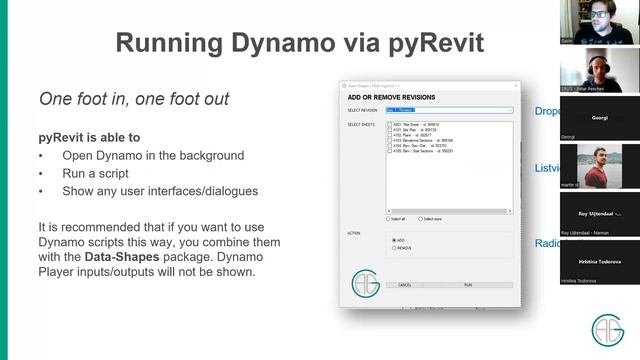Choose the Select all radio button

tap(388, 219)
